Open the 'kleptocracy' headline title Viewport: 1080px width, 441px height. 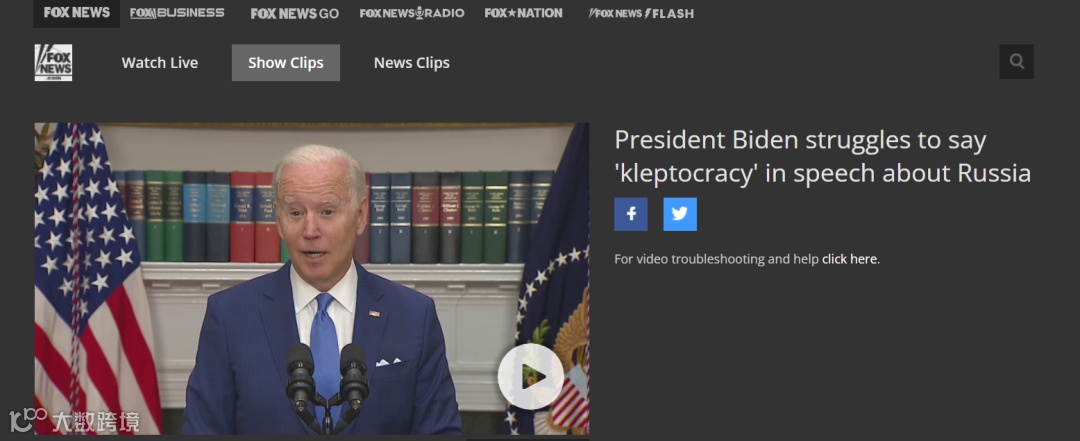point(822,156)
